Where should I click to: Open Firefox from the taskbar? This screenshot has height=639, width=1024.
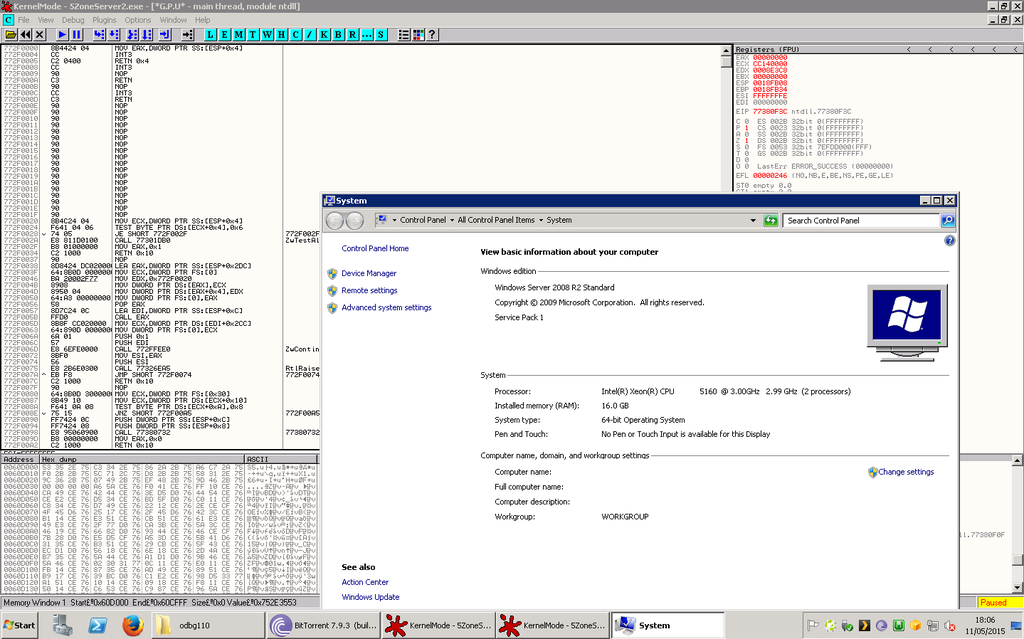(131, 625)
